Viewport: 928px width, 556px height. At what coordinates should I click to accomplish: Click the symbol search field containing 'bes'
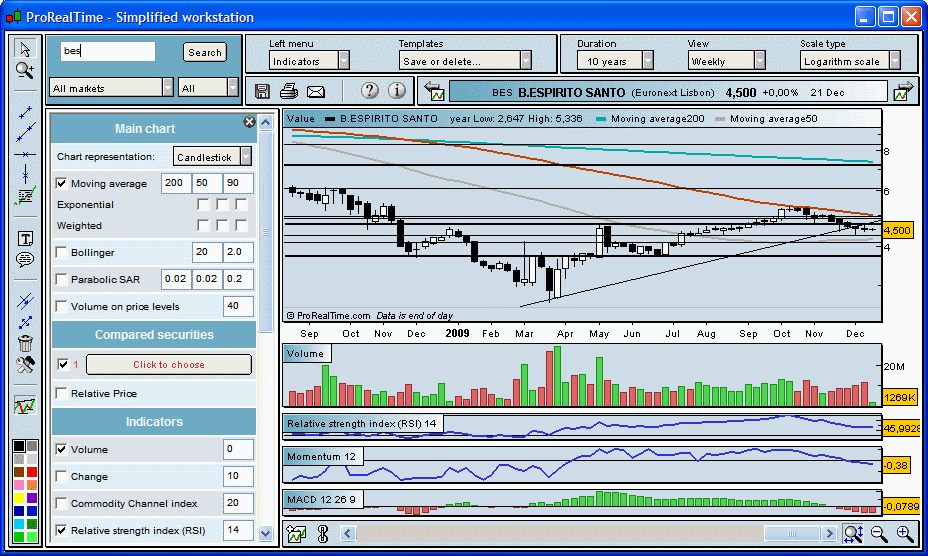[108, 52]
